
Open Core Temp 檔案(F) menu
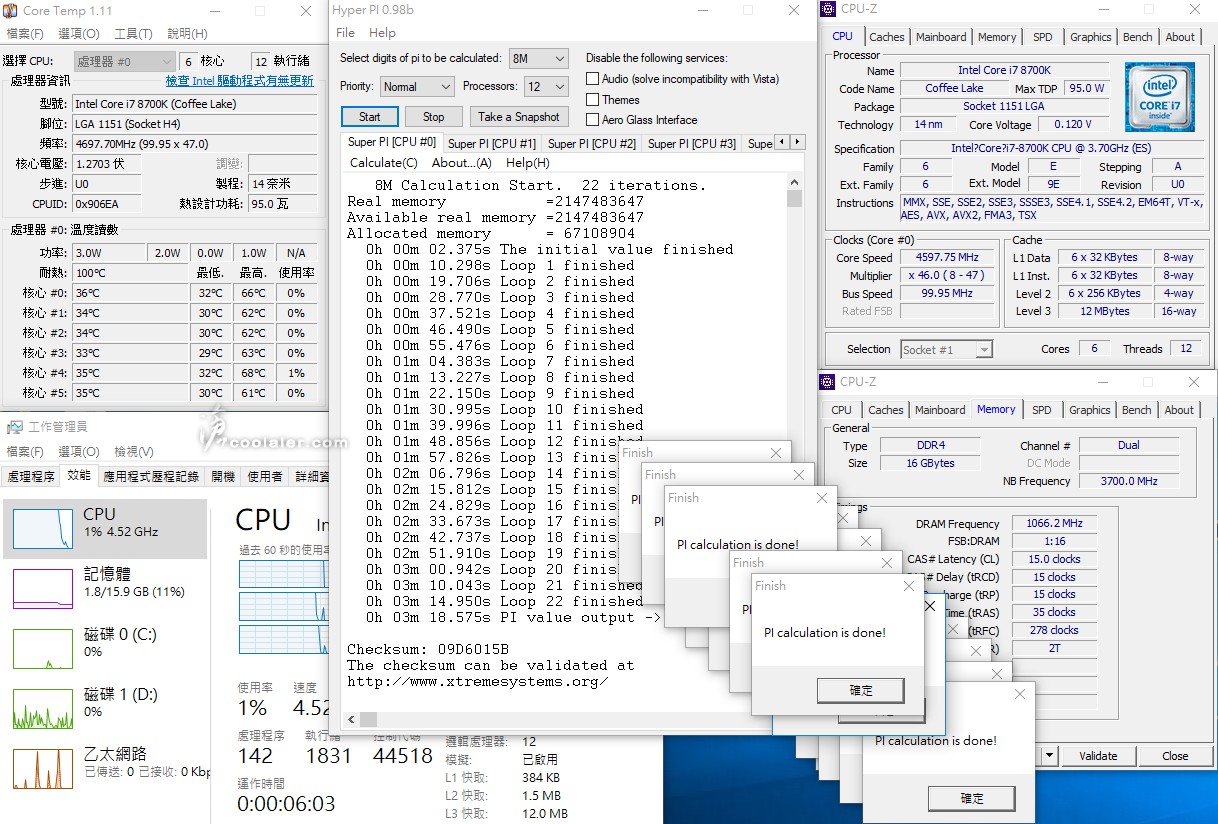pyautogui.click(x=24, y=34)
